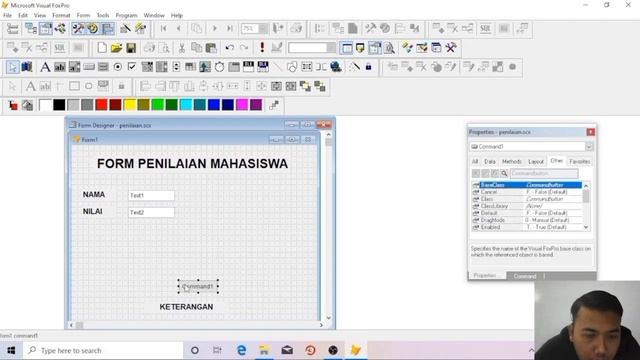Image resolution: width=640 pixels, height=360 pixels.
Task: Open File Explorer from taskbar
Action: (x=264, y=350)
